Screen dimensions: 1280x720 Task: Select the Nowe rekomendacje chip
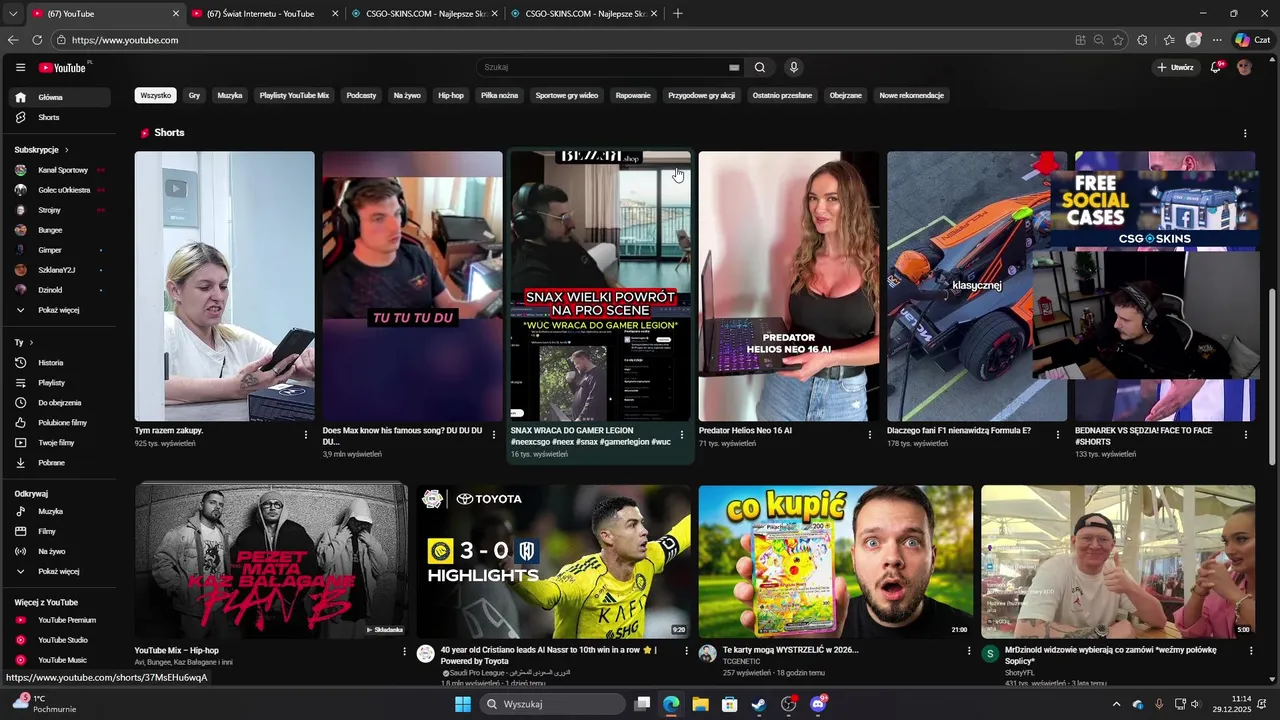(x=912, y=95)
